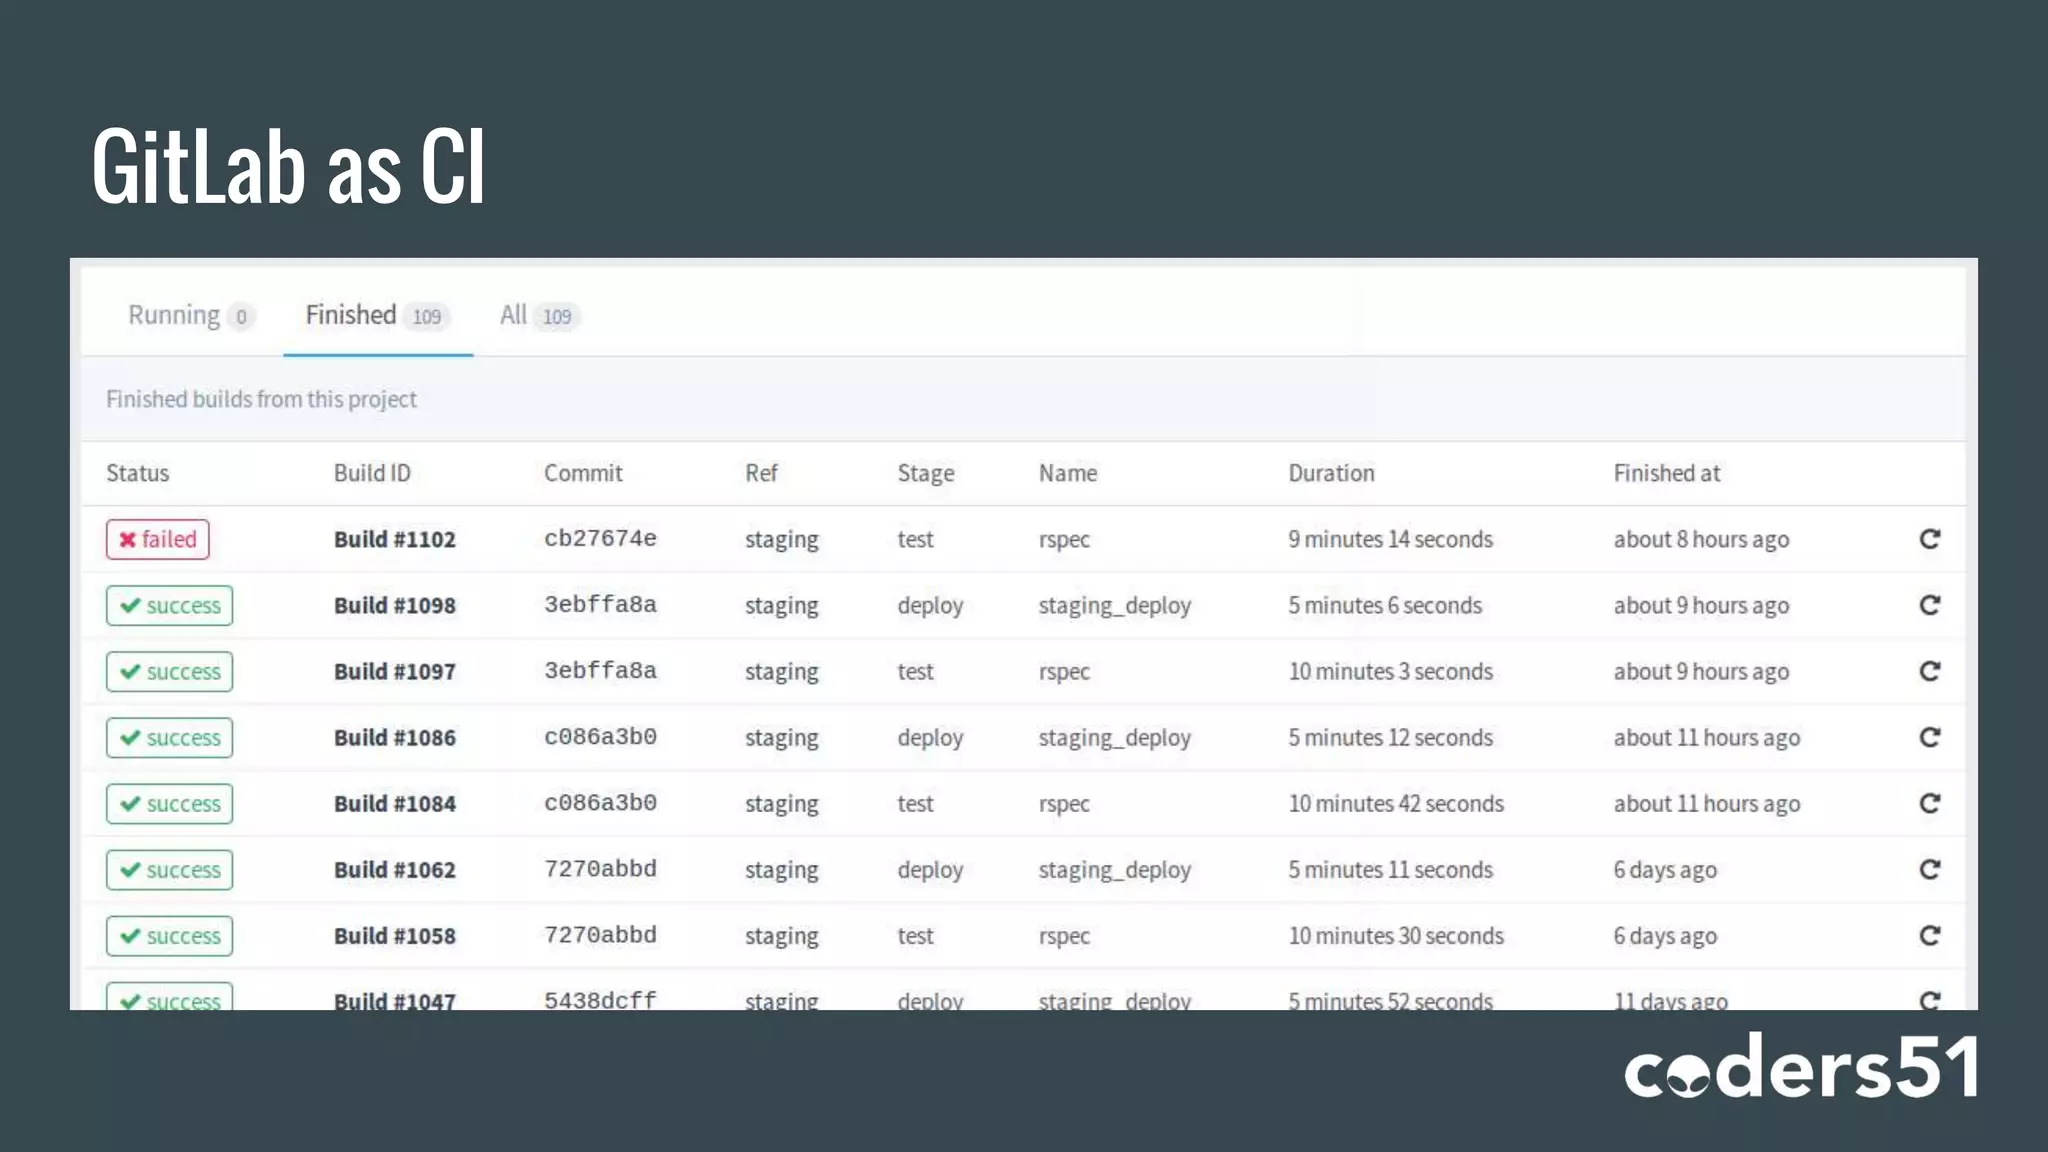Click the Finished at column header

[1666, 473]
